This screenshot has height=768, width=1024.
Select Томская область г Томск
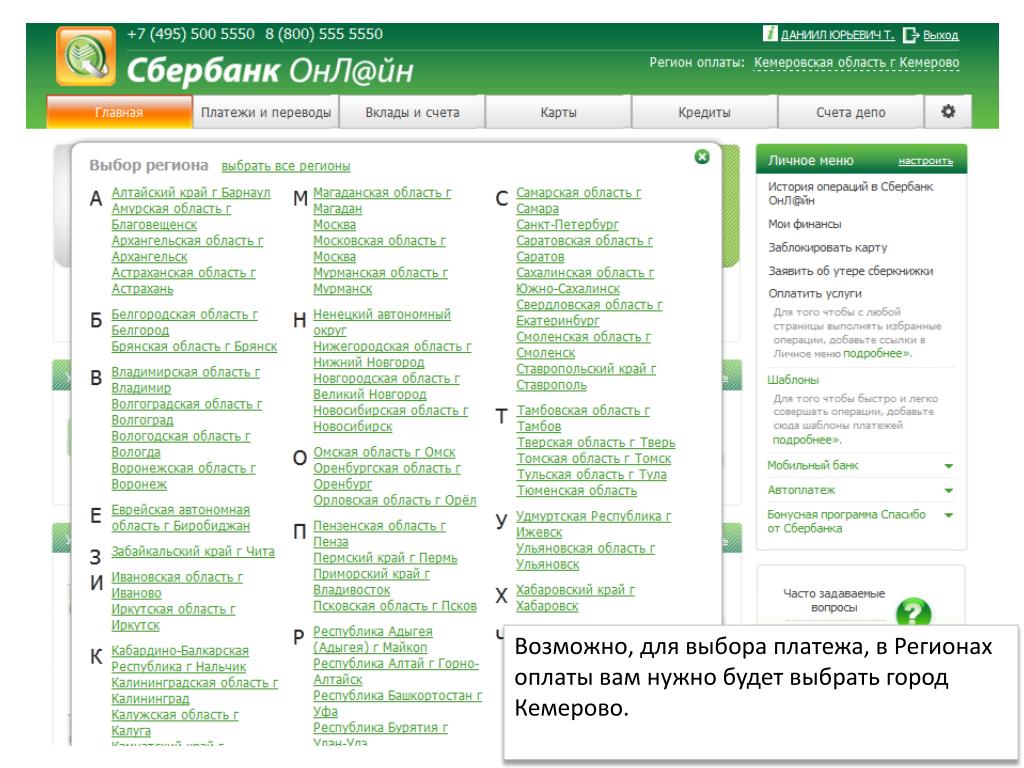tap(594, 458)
